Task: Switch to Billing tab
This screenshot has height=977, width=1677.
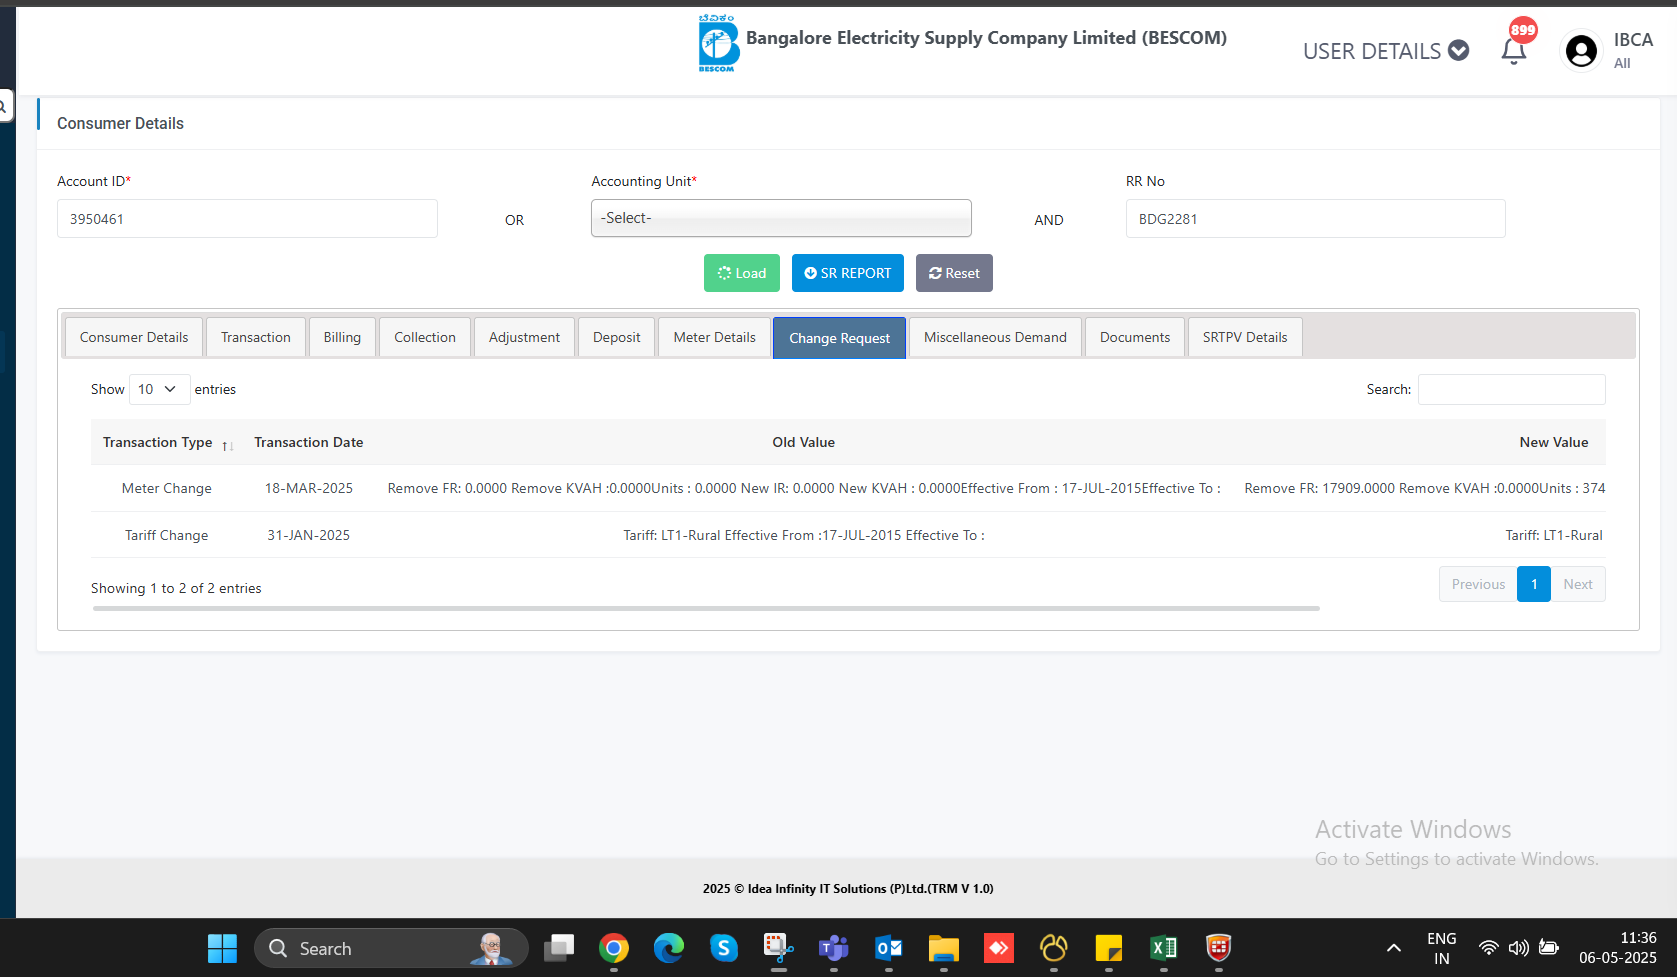Action: click(342, 337)
